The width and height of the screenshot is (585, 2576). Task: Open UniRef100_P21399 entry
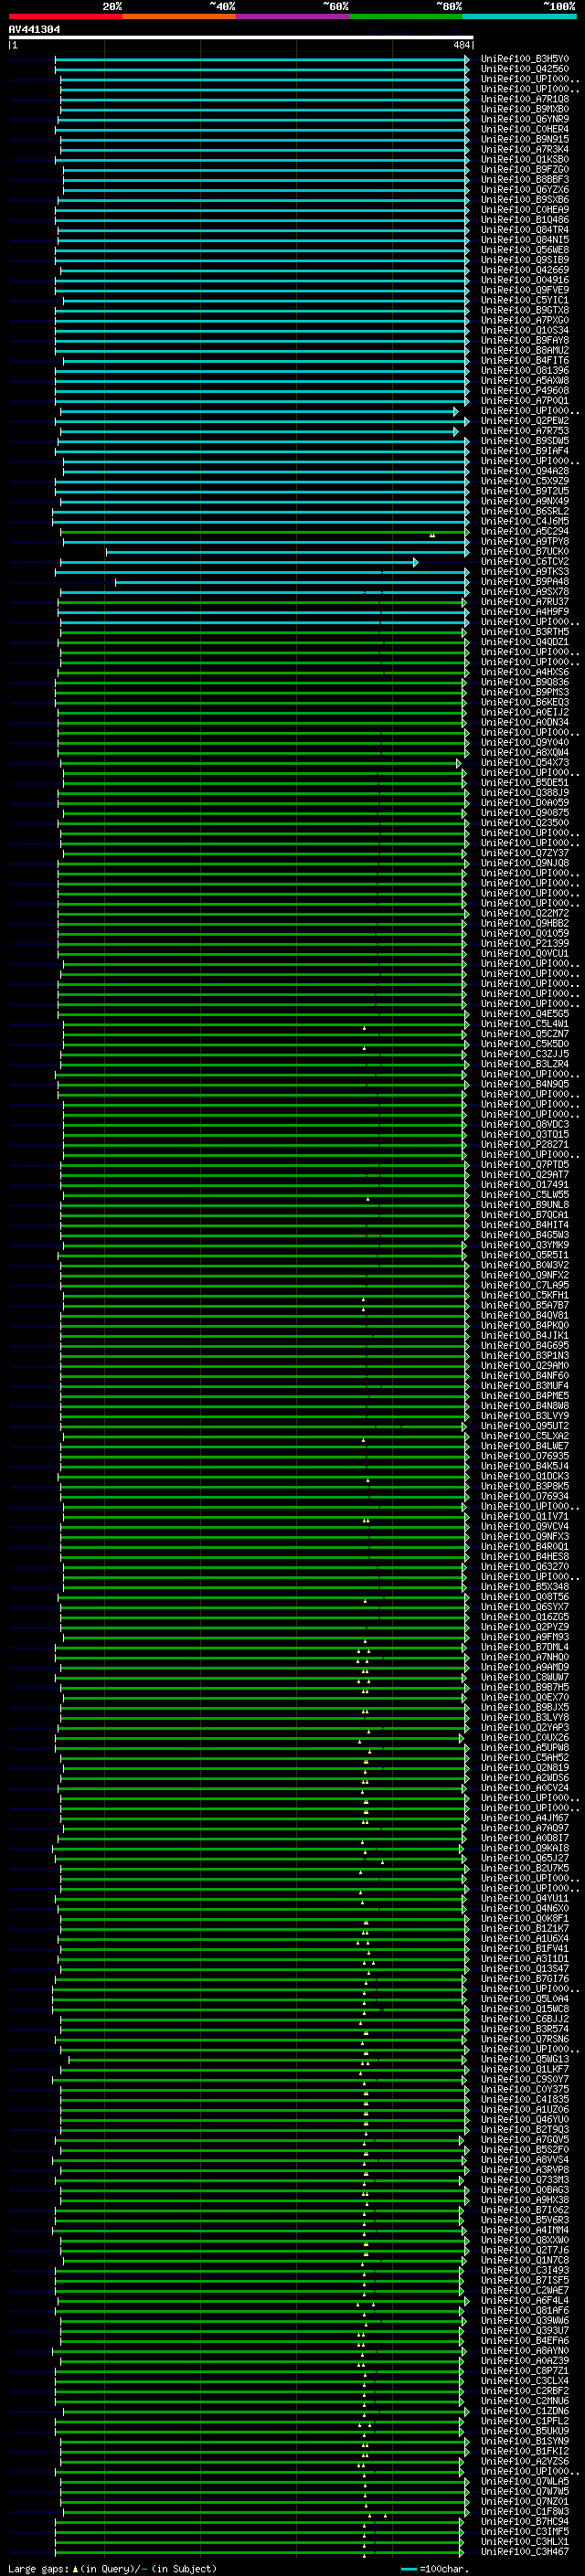point(524,943)
